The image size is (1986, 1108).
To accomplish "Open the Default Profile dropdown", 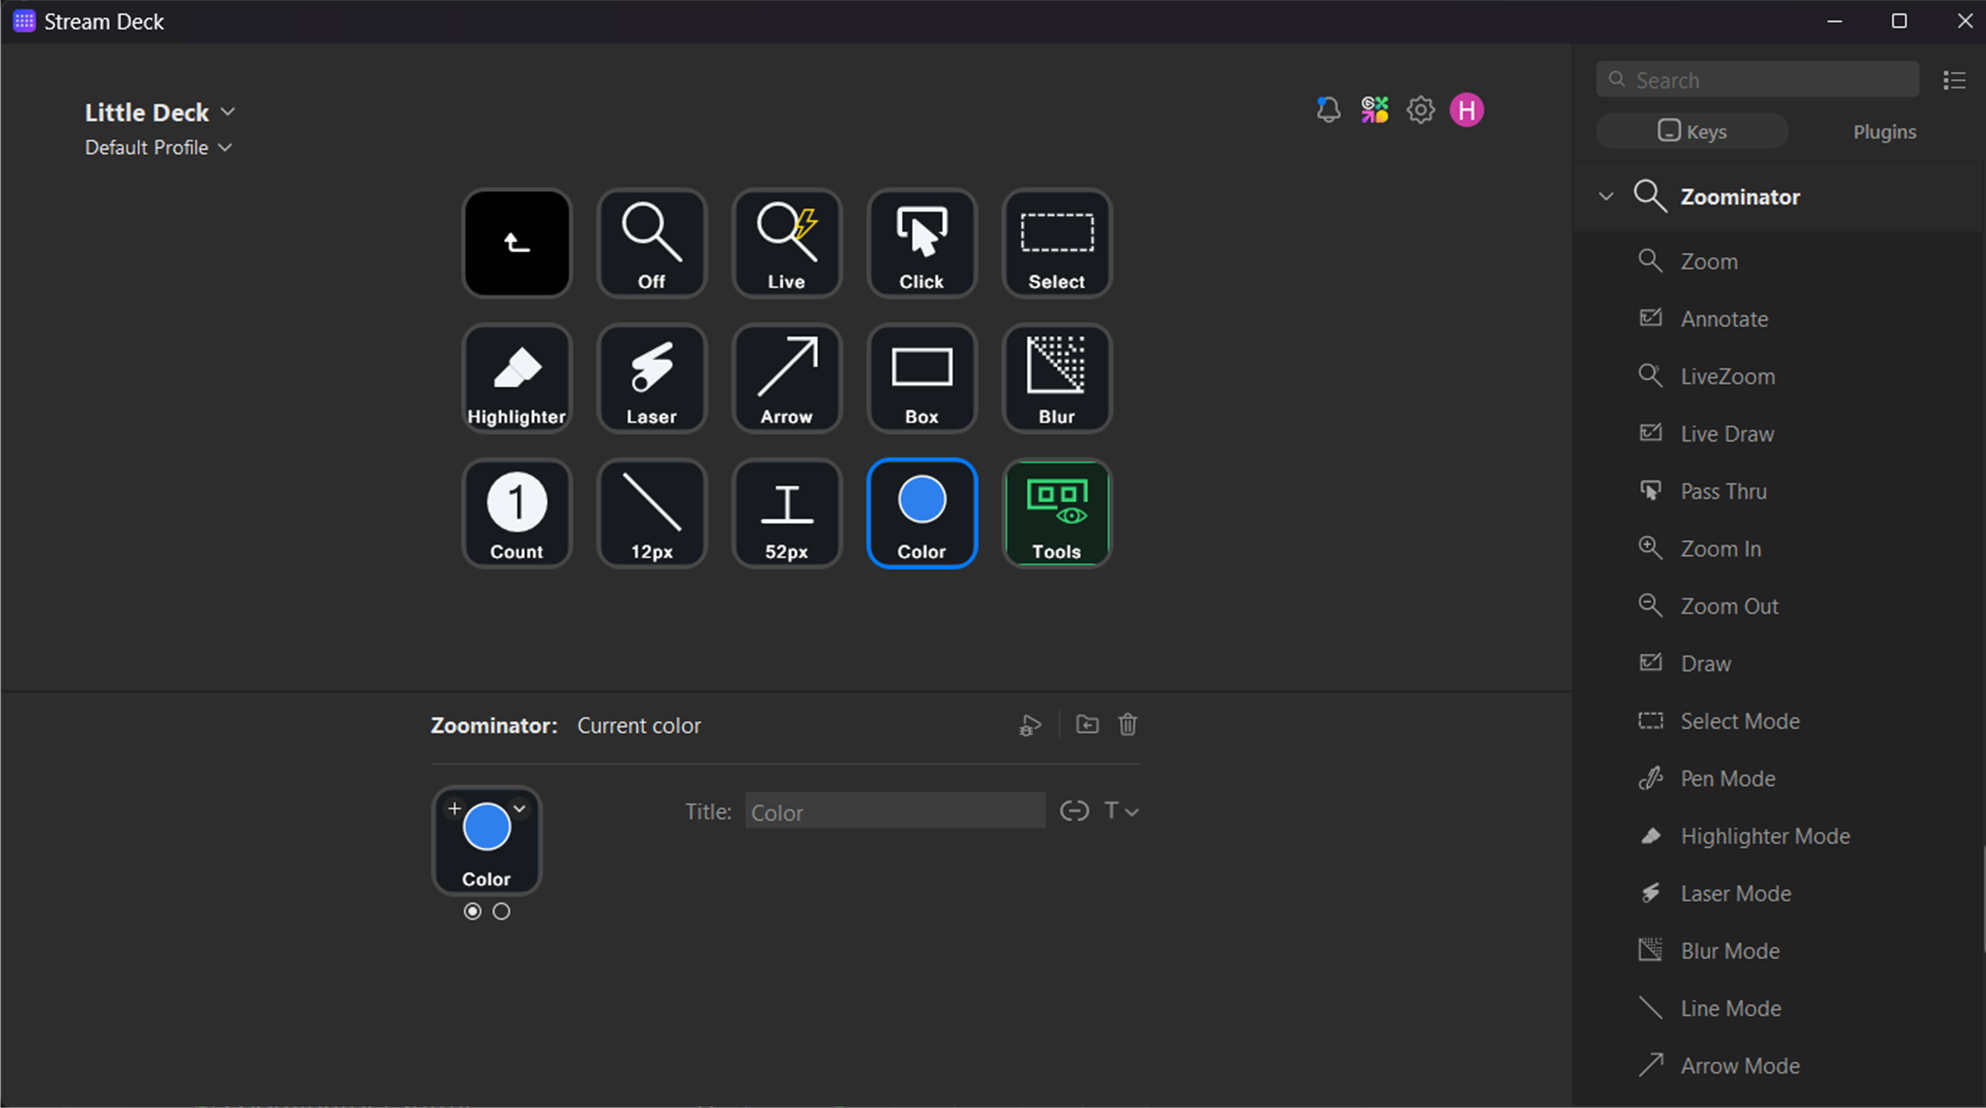I will click(158, 147).
